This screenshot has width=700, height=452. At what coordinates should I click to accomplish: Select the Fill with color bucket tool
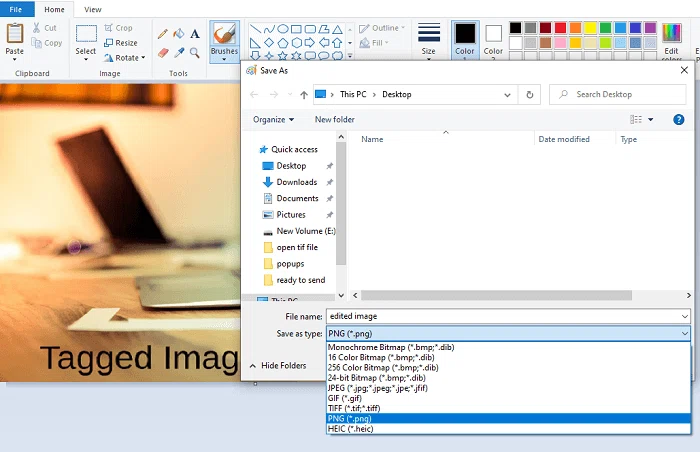click(179, 33)
